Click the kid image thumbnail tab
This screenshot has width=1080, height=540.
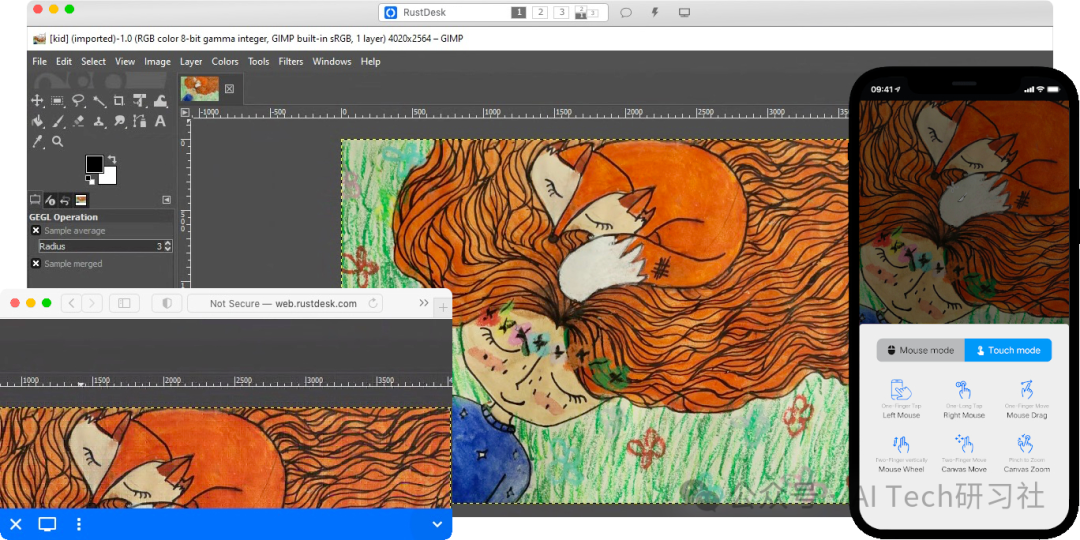200,89
